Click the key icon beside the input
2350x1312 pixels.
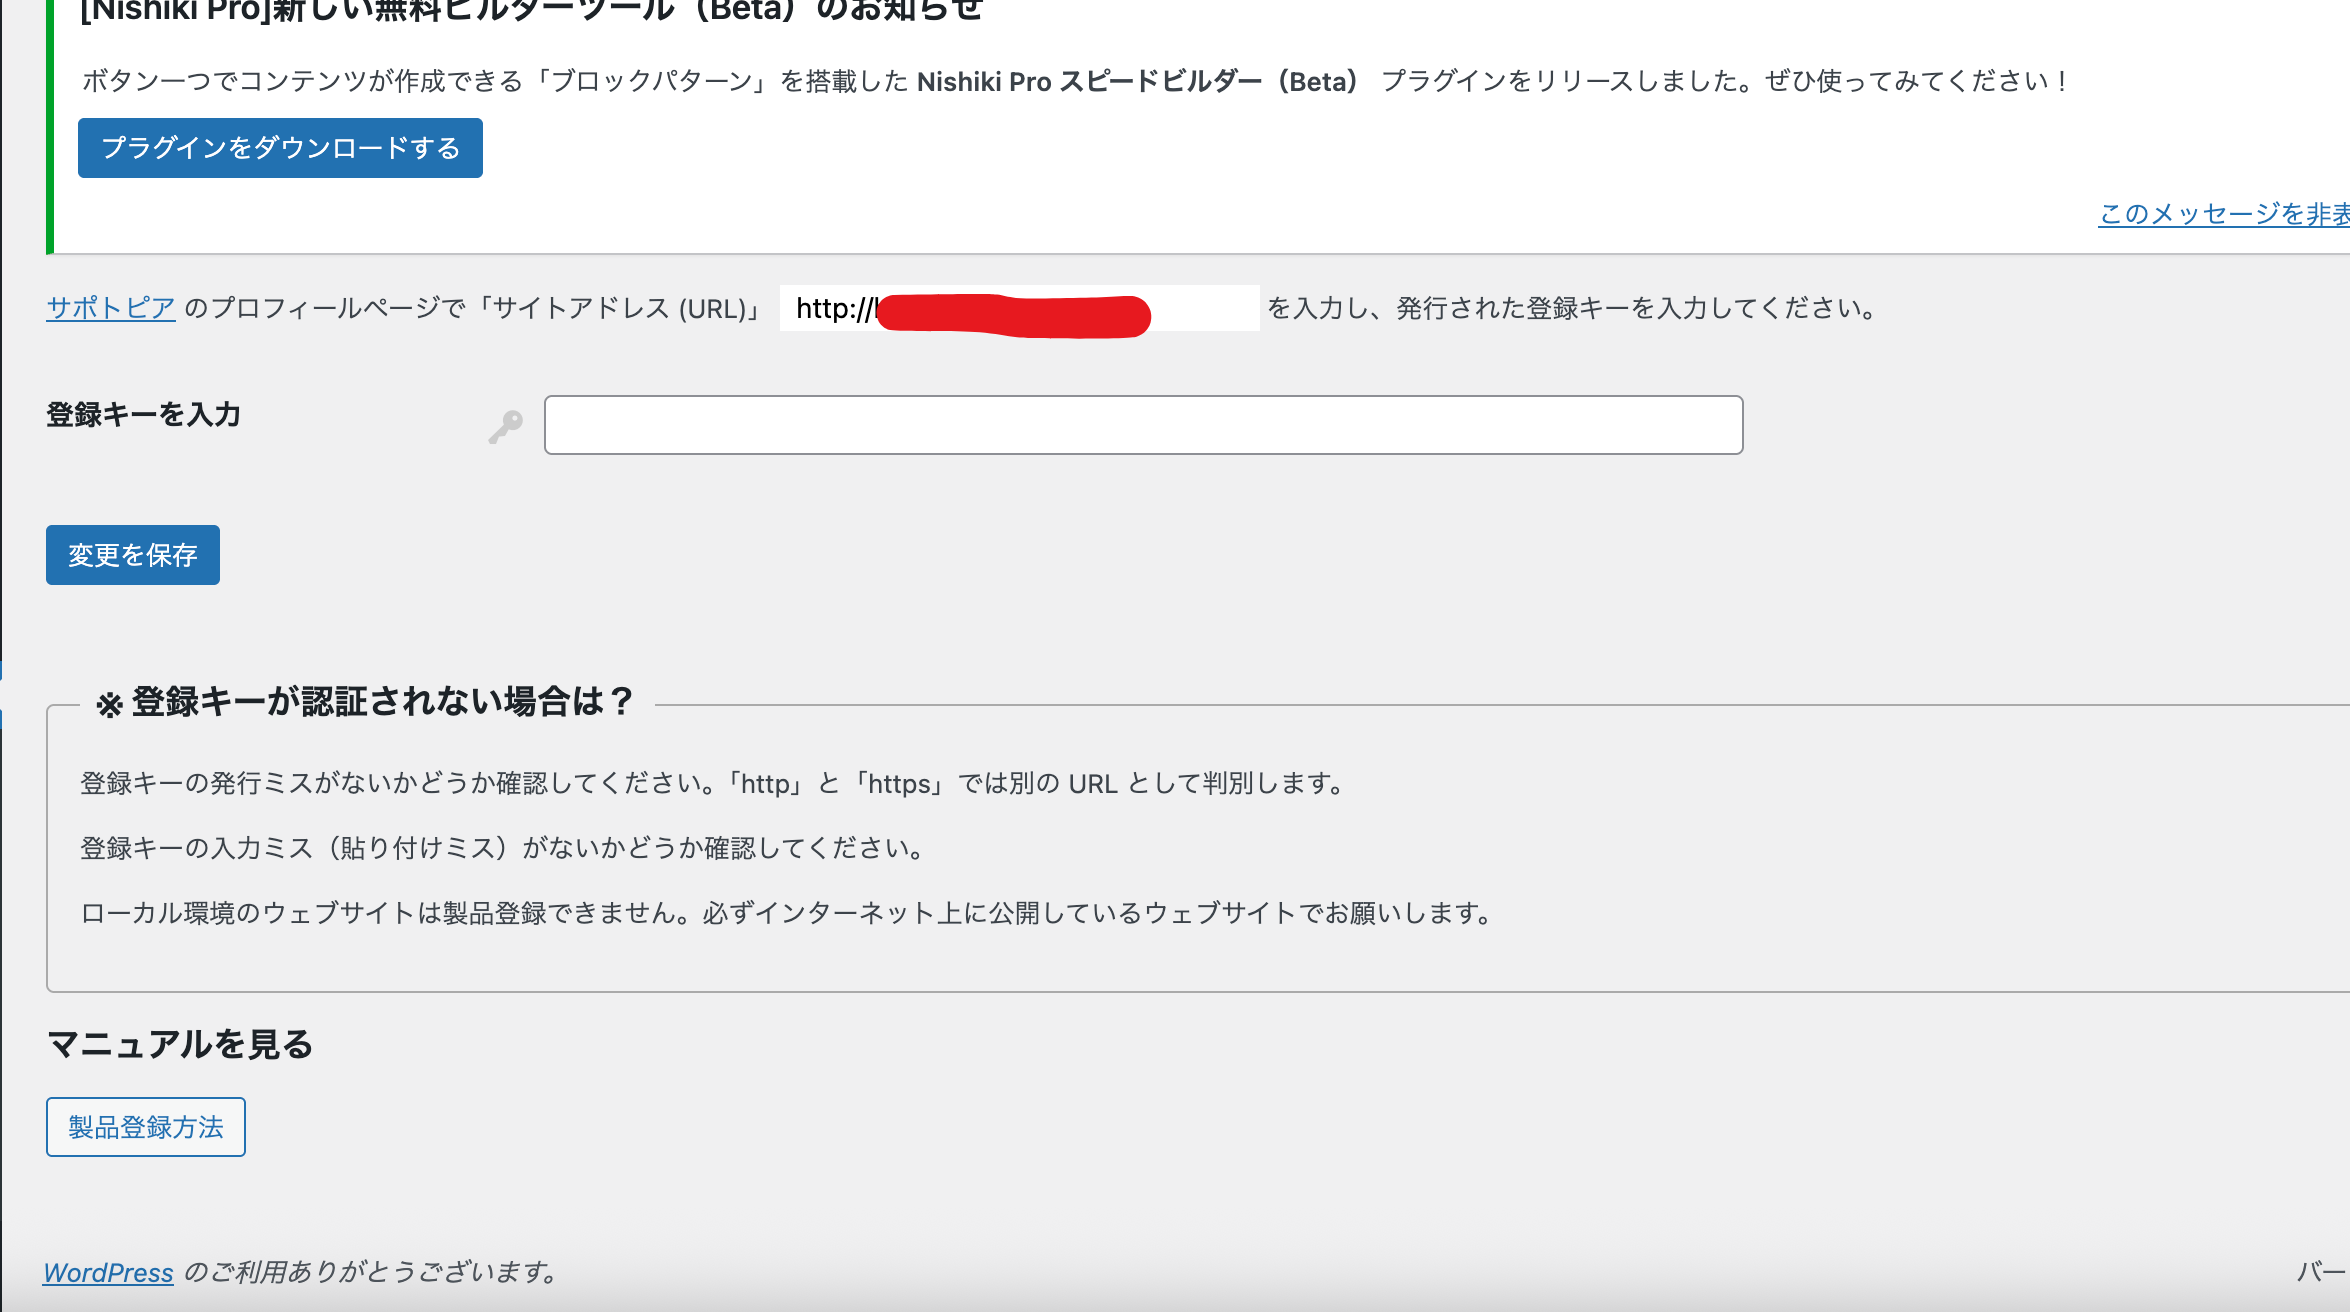tap(506, 427)
